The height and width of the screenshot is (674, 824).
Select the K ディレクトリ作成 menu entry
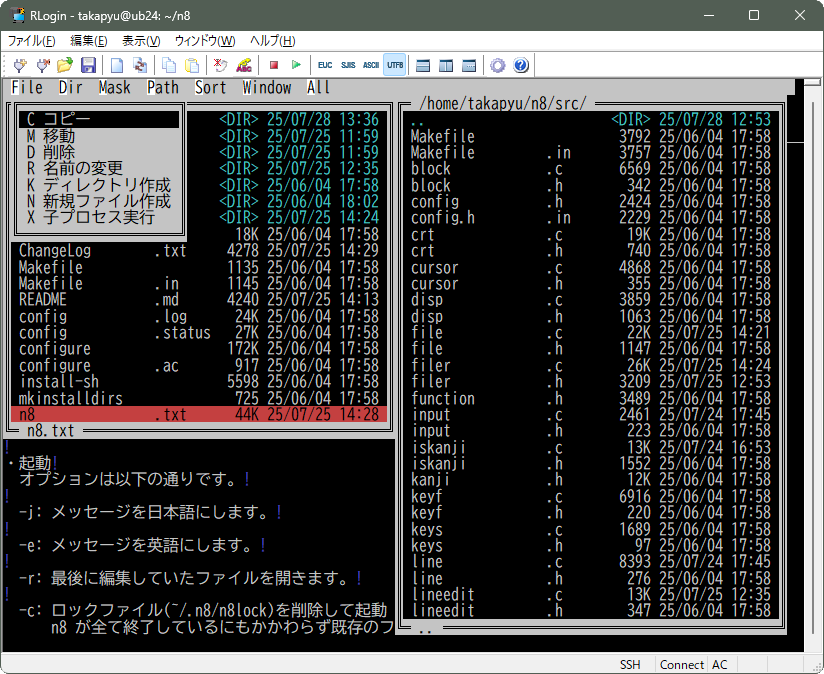point(99,185)
